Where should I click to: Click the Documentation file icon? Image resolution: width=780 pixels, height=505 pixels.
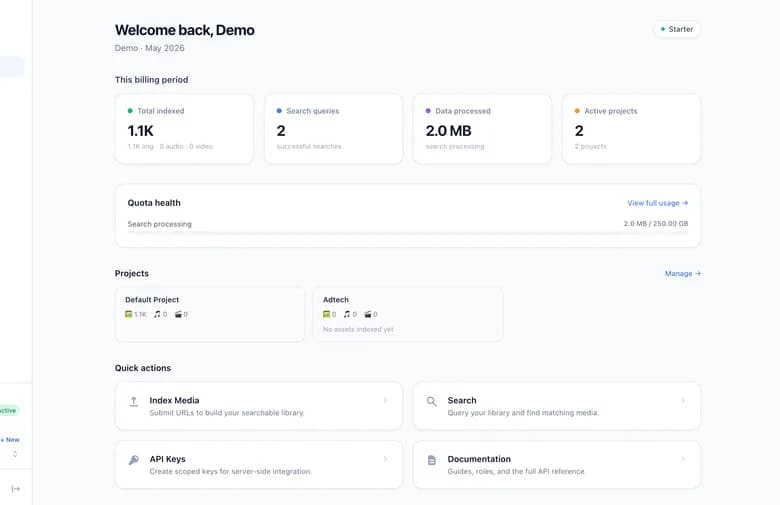pos(431,460)
